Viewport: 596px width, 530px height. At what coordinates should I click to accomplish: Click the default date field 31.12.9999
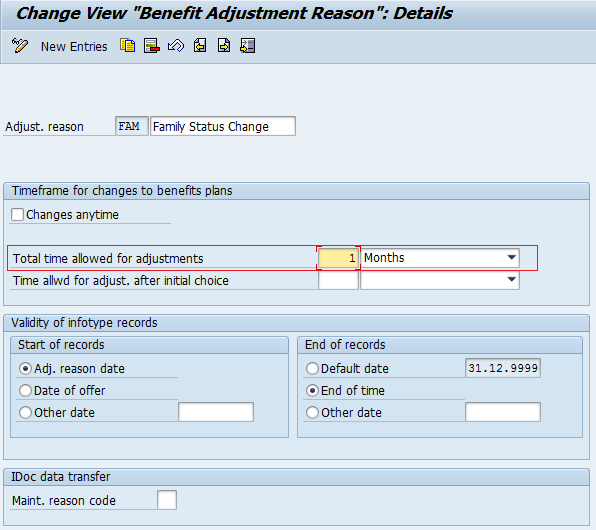pyautogui.click(x=503, y=368)
